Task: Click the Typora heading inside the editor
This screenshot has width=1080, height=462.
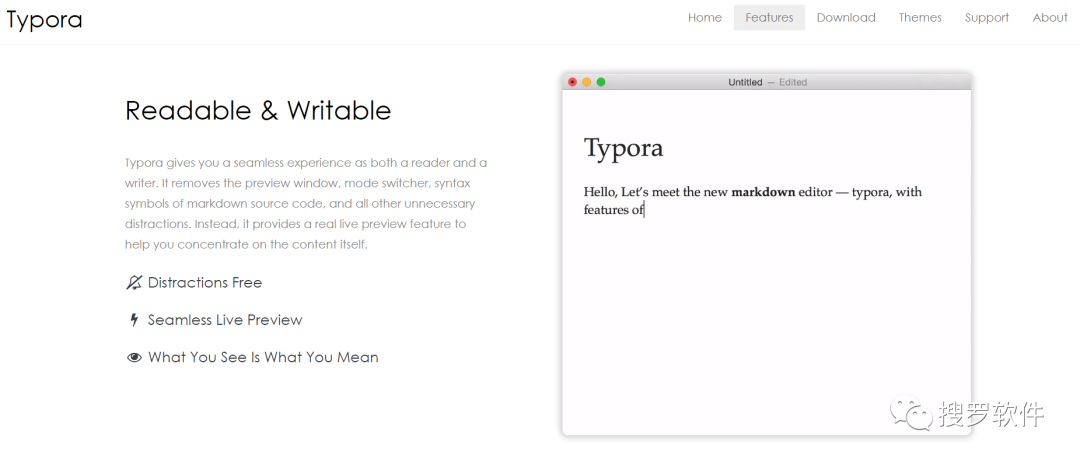Action: click(623, 148)
